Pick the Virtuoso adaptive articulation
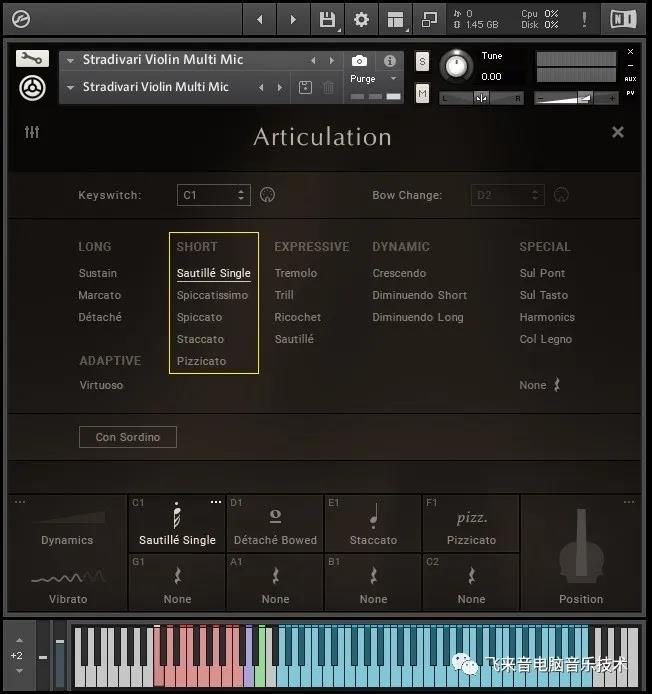652x694 pixels. click(x=101, y=385)
